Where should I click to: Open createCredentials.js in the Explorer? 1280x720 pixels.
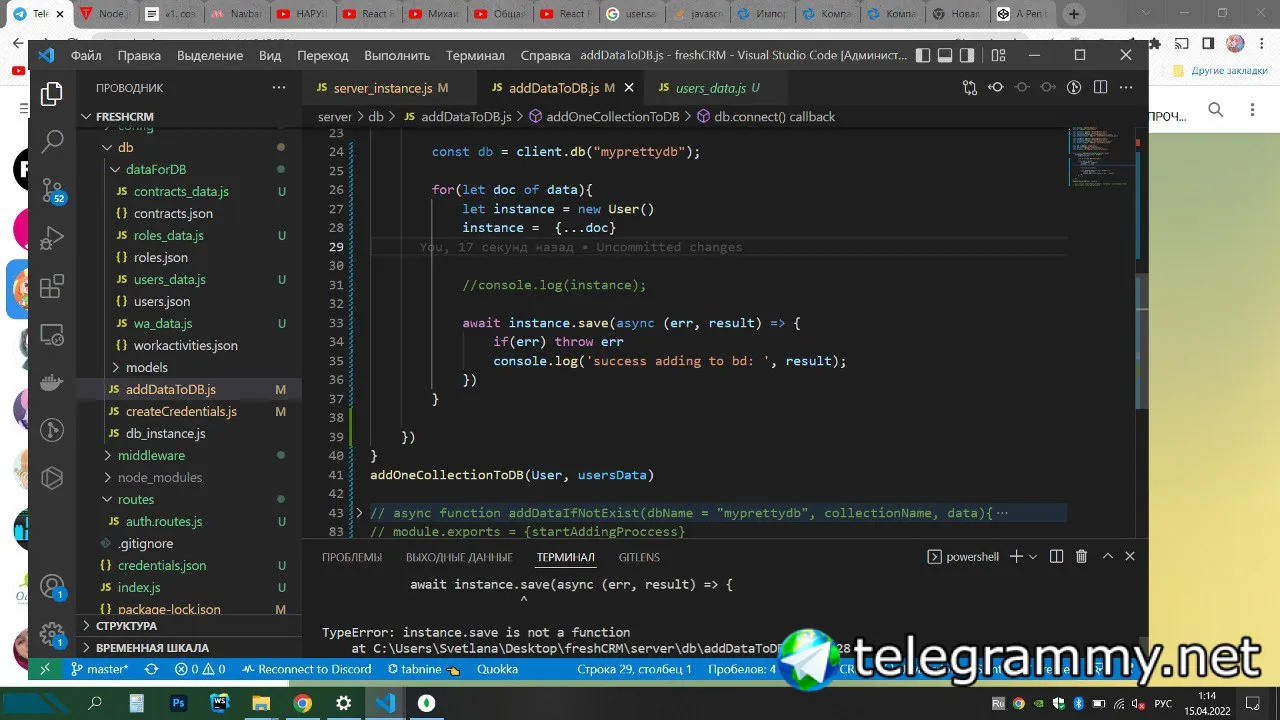click(x=189, y=412)
